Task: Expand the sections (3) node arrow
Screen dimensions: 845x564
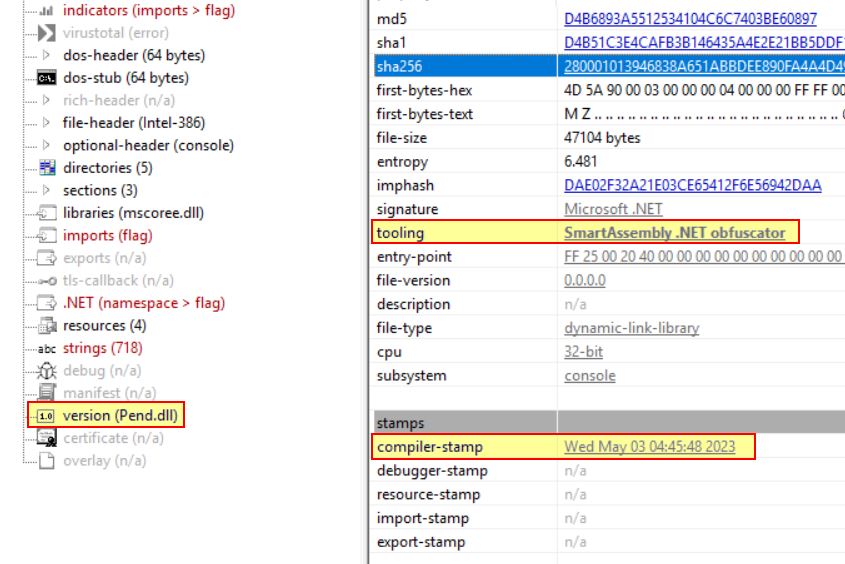Action: tap(46, 191)
